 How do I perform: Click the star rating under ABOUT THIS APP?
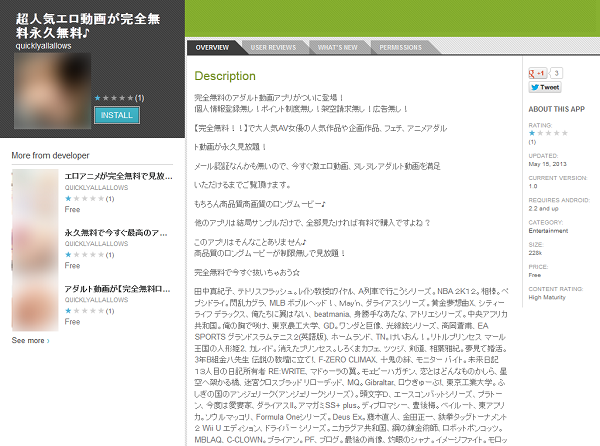tap(548, 133)
